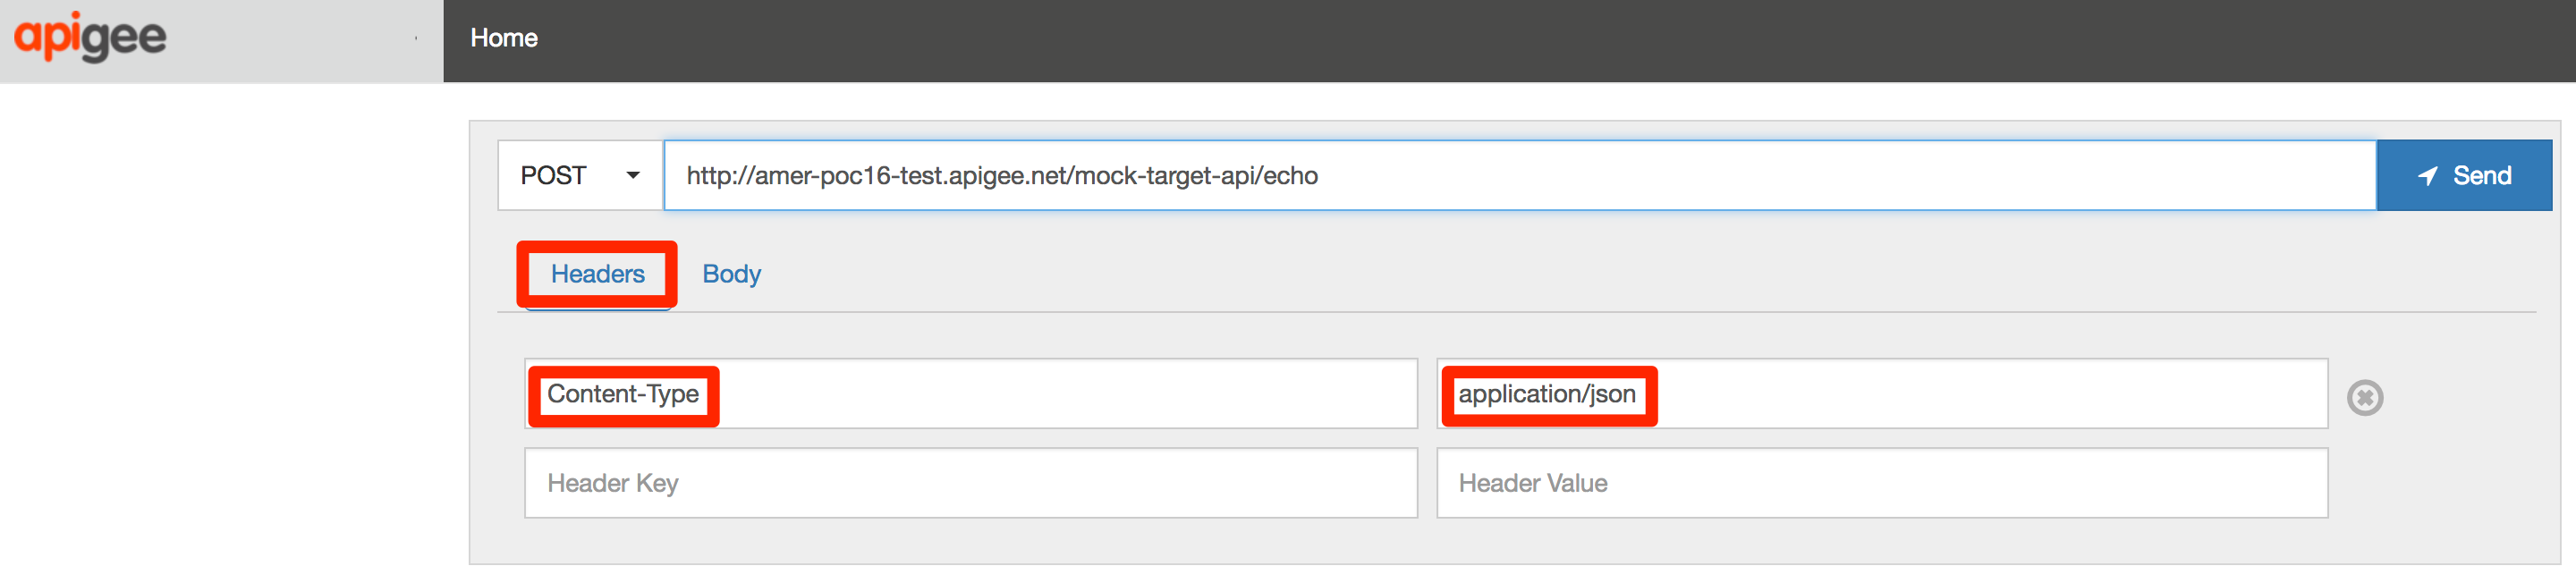Select the empty Header Value field
2576x583 pixels.
coord(1881,483)
